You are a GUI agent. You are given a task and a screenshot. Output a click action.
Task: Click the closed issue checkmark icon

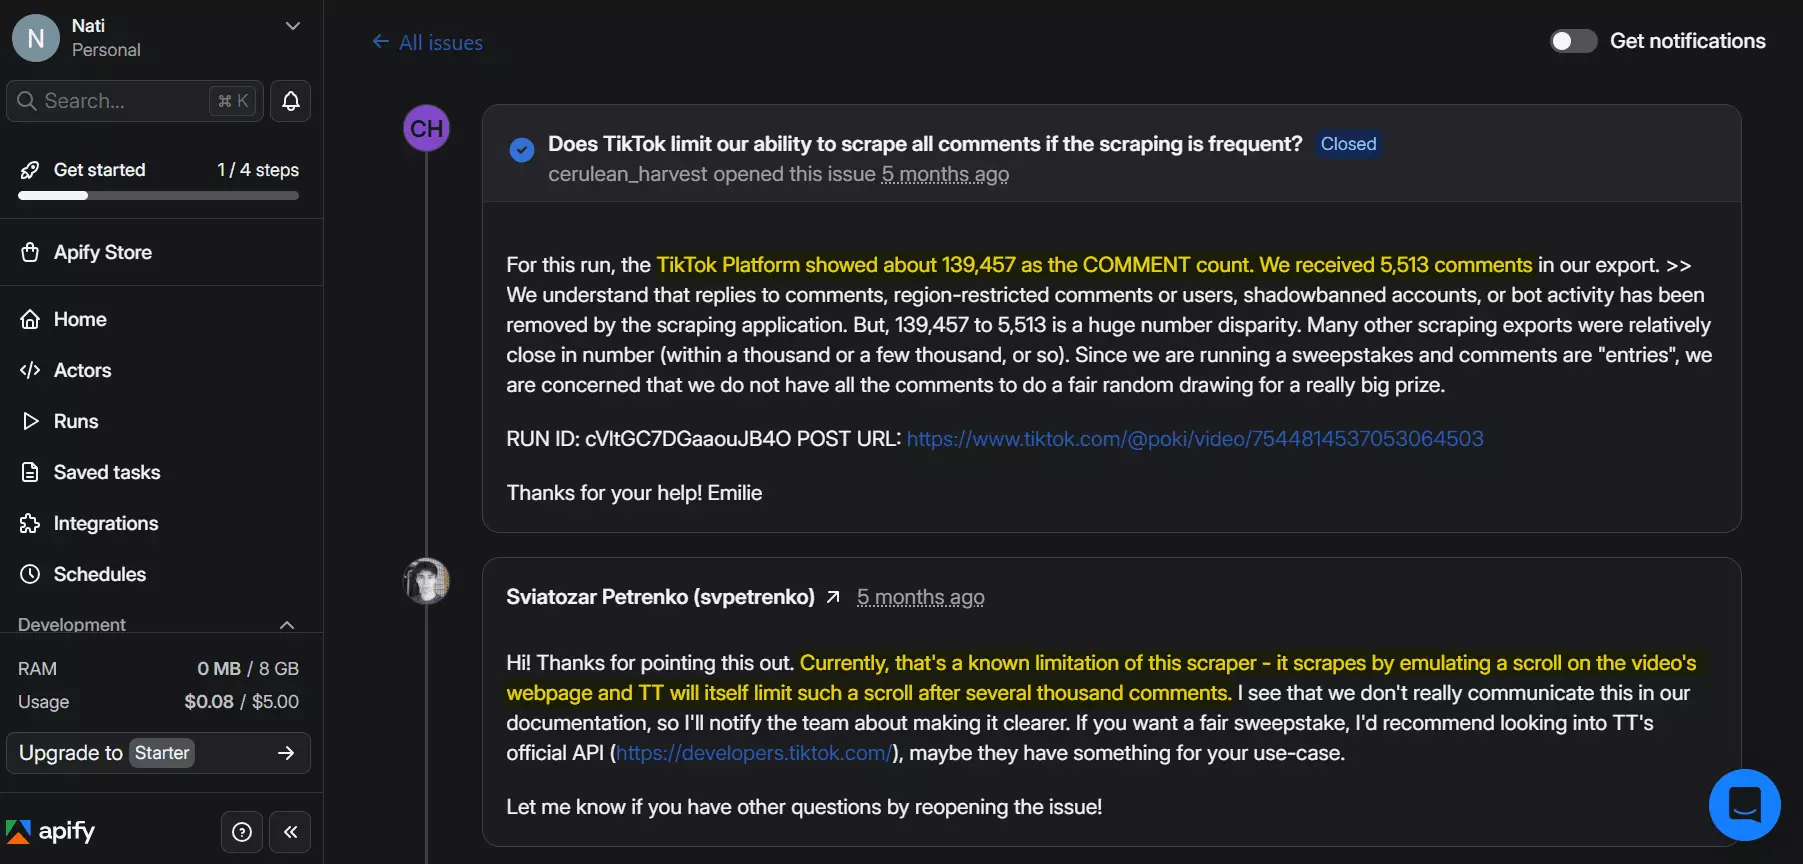click(x=522, y=150)
